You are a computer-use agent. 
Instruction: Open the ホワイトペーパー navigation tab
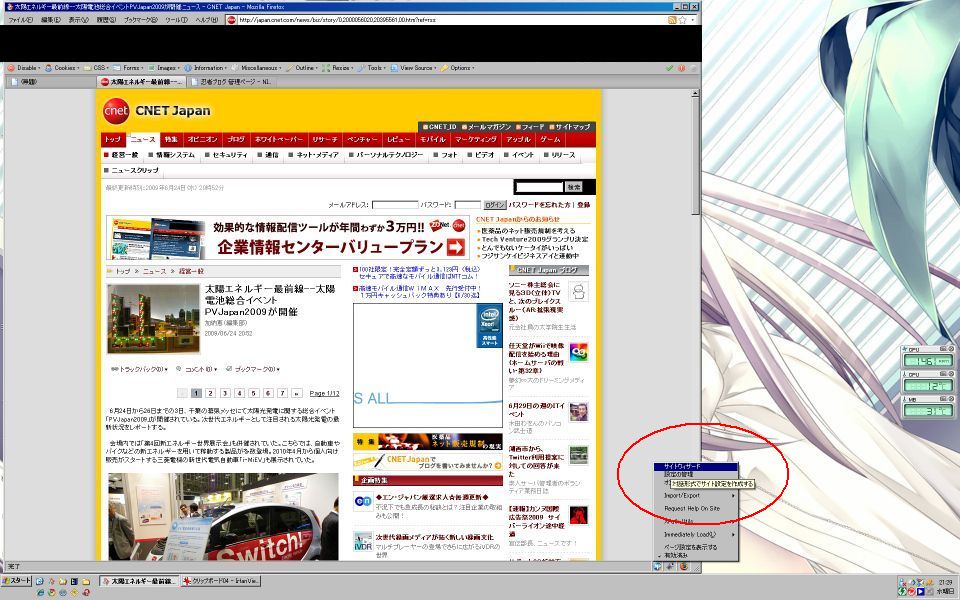pos(279,140)
